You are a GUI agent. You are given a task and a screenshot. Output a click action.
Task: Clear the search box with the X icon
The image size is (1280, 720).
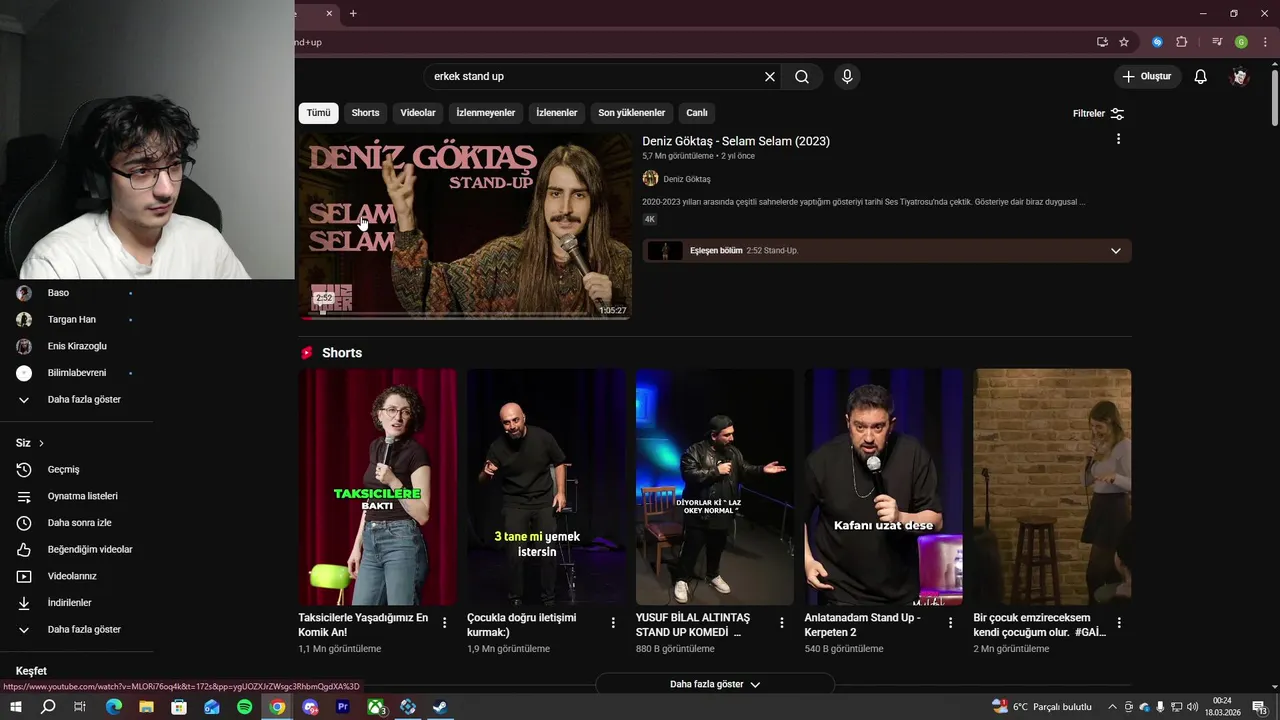770,77
